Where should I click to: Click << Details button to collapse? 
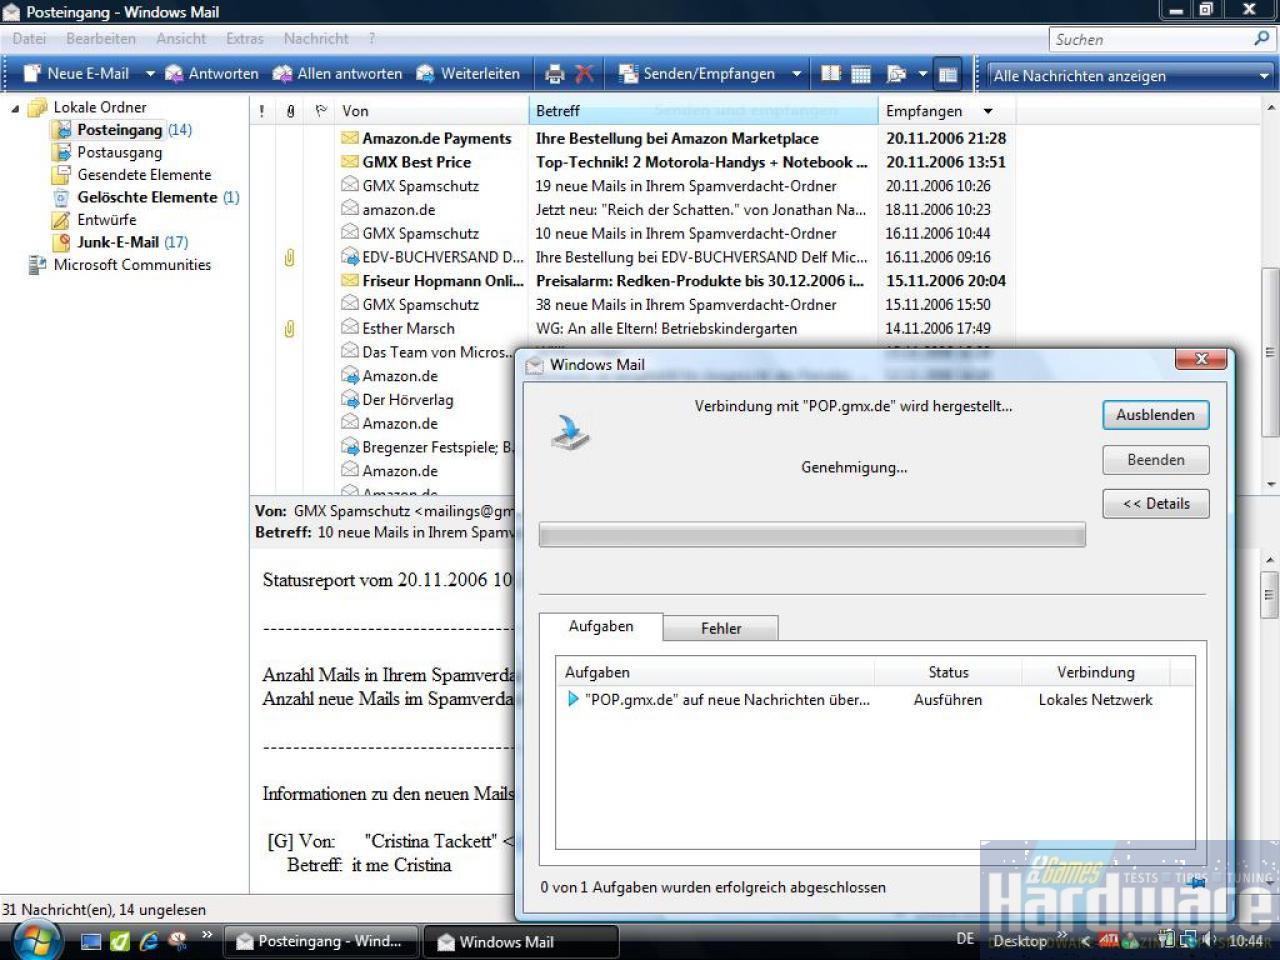point(1156,504)
